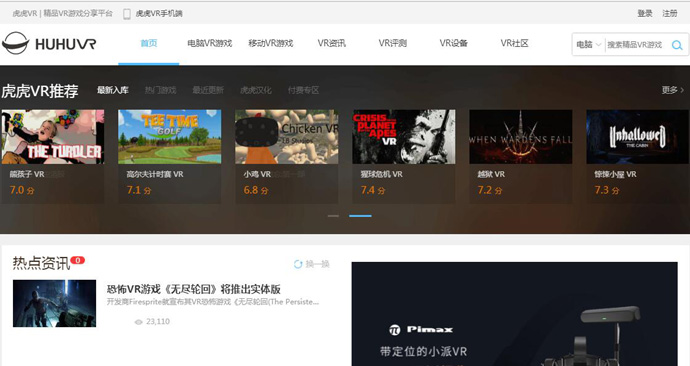Select the second carousel page indicator
The image size is (690, 366).
360,216
